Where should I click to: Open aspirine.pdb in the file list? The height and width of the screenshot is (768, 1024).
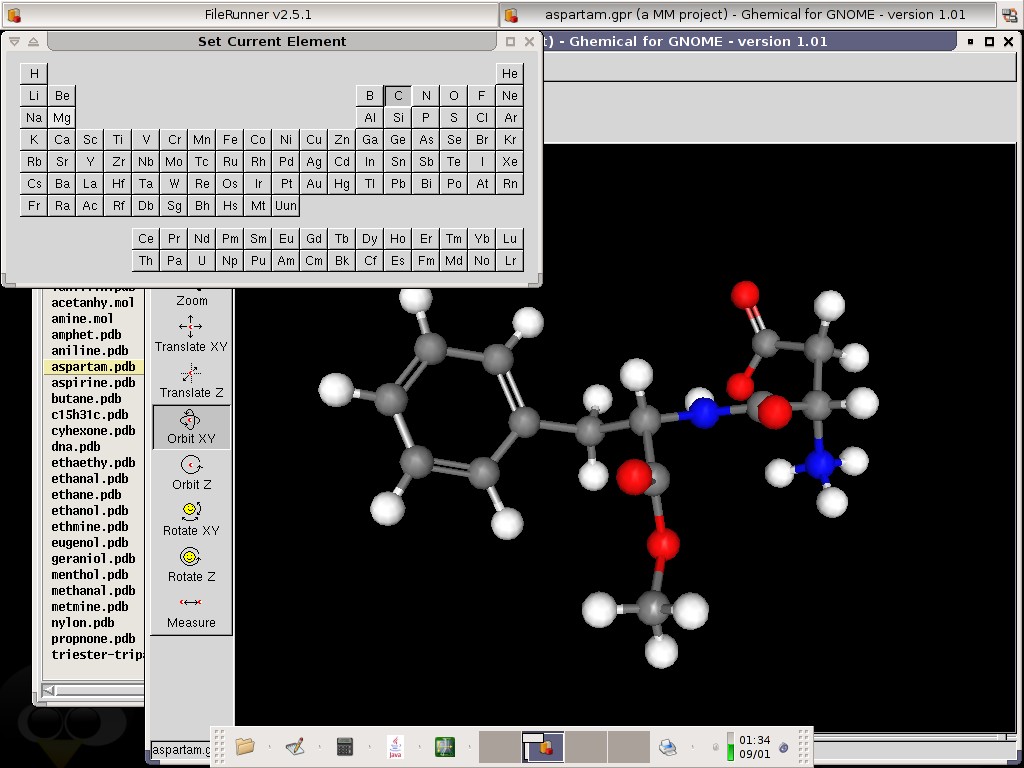pyautogui.click(x=93, y=383)
